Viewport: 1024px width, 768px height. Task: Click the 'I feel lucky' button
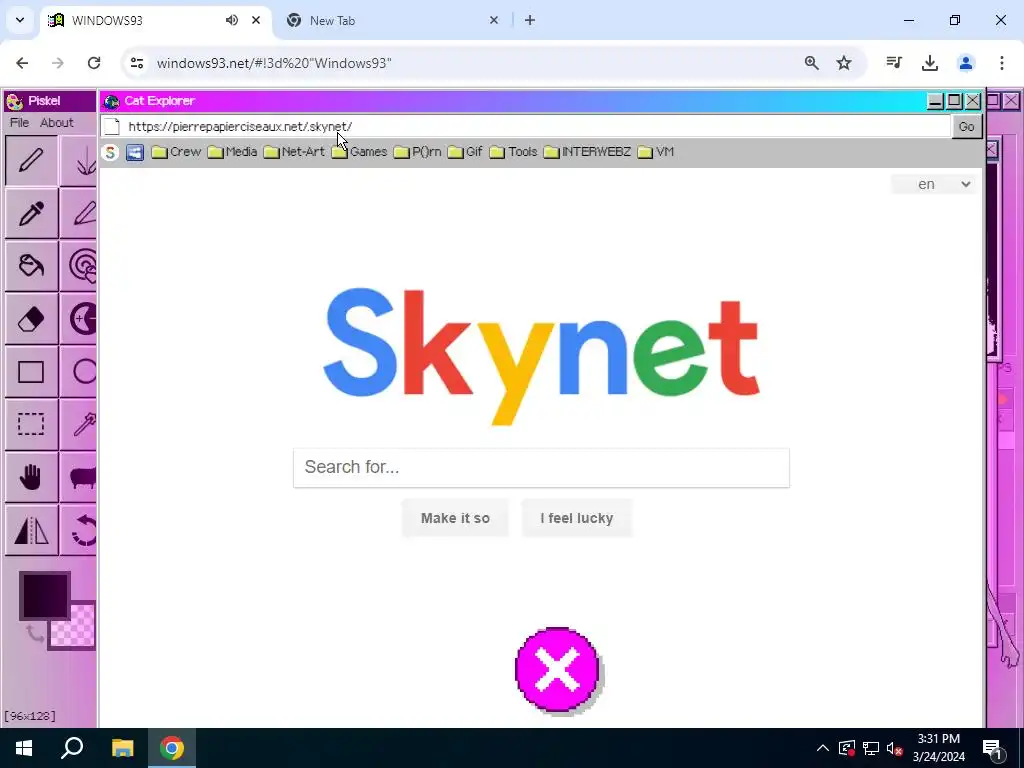[x=577, y=518]
